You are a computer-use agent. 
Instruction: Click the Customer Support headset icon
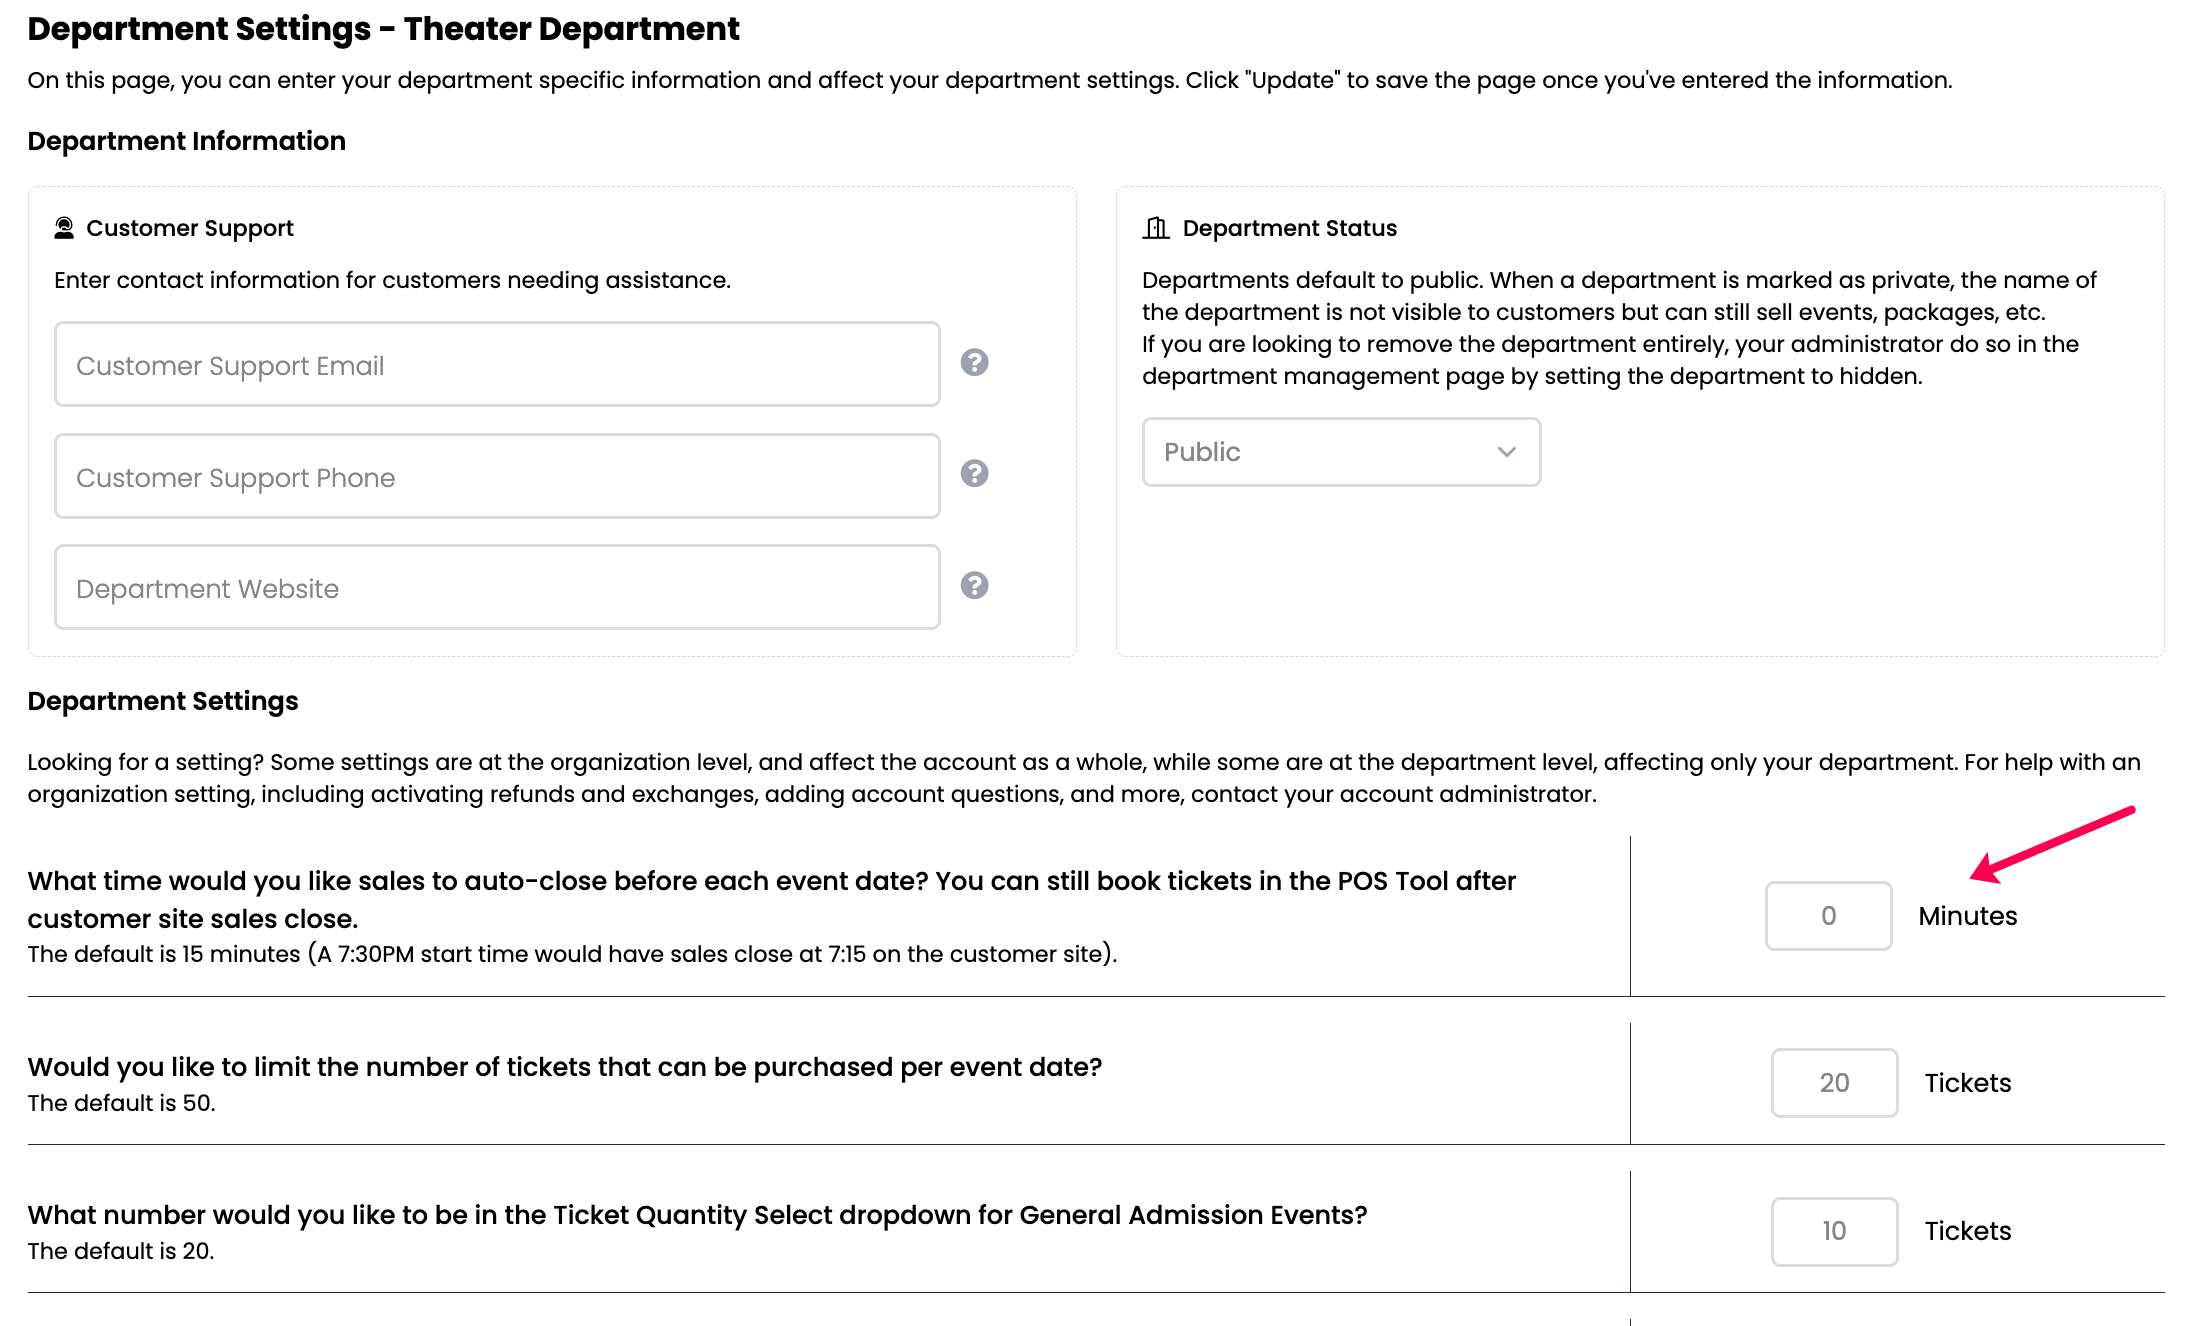pos(64,228)
